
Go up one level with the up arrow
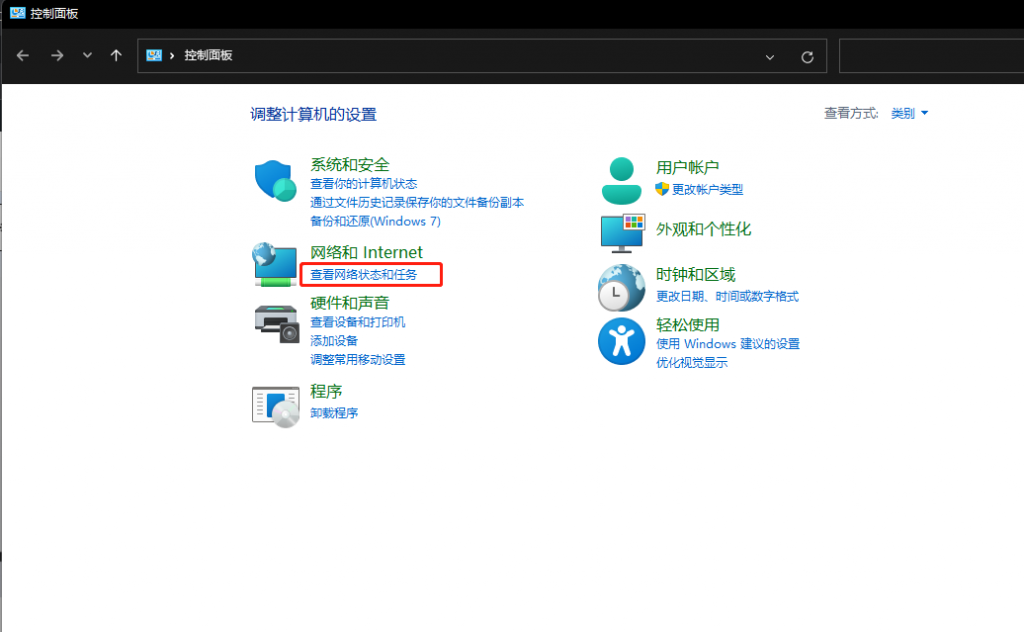coord(116,55)
